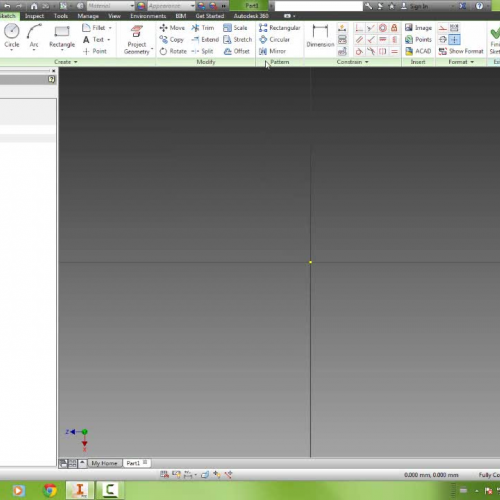
Task: Choose the Split tool
Action: point(202,51)
